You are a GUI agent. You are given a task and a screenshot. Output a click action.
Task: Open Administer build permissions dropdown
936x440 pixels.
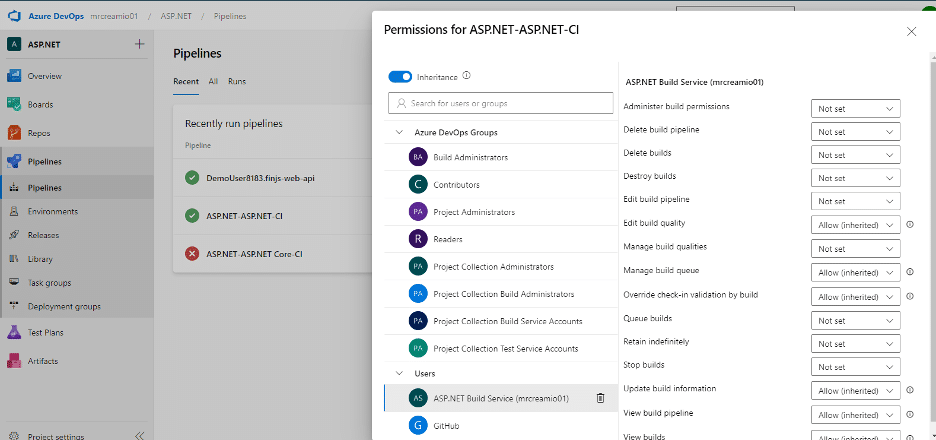coord(855,109)
